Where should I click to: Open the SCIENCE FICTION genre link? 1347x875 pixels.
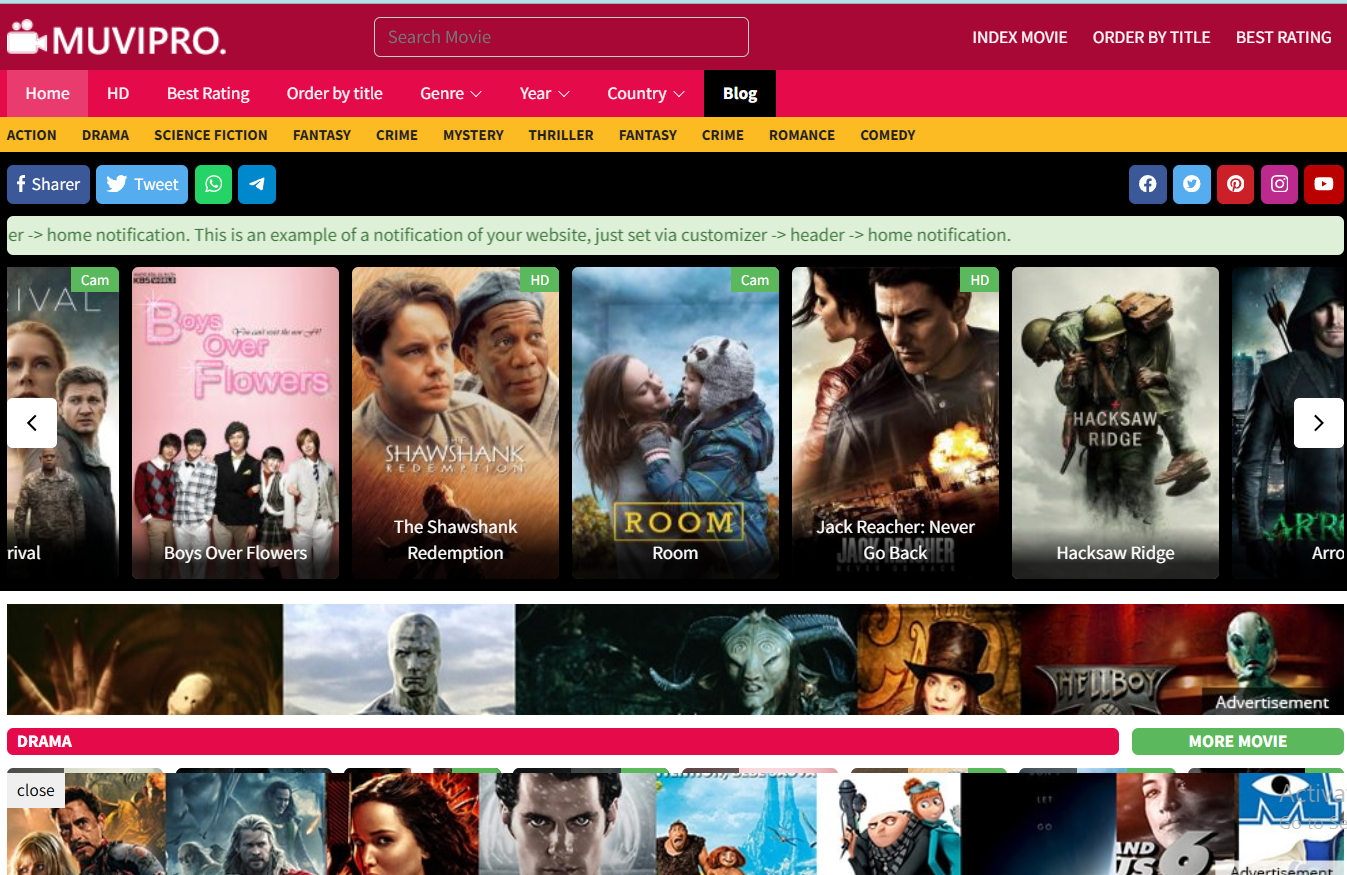coord(211,135)
